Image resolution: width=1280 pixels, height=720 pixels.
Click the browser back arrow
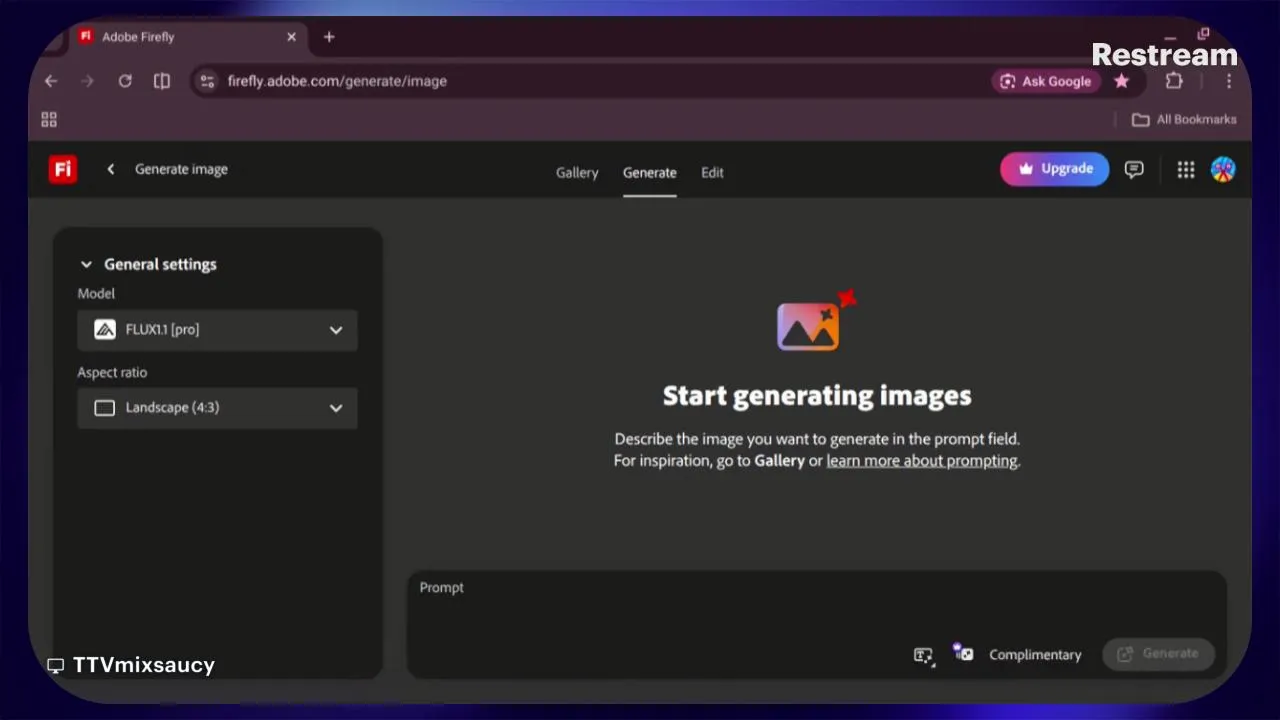pyautogui.click(x=51, y=81)
